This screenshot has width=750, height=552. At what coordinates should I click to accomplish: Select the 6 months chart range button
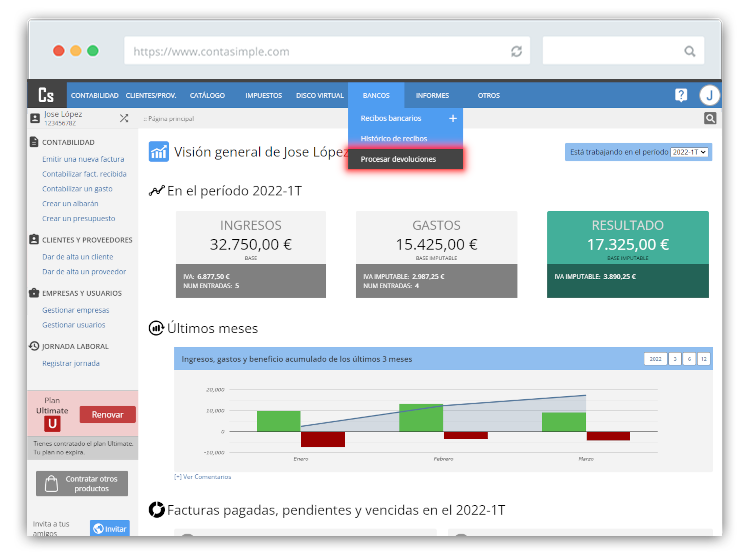tap(689, 359)
